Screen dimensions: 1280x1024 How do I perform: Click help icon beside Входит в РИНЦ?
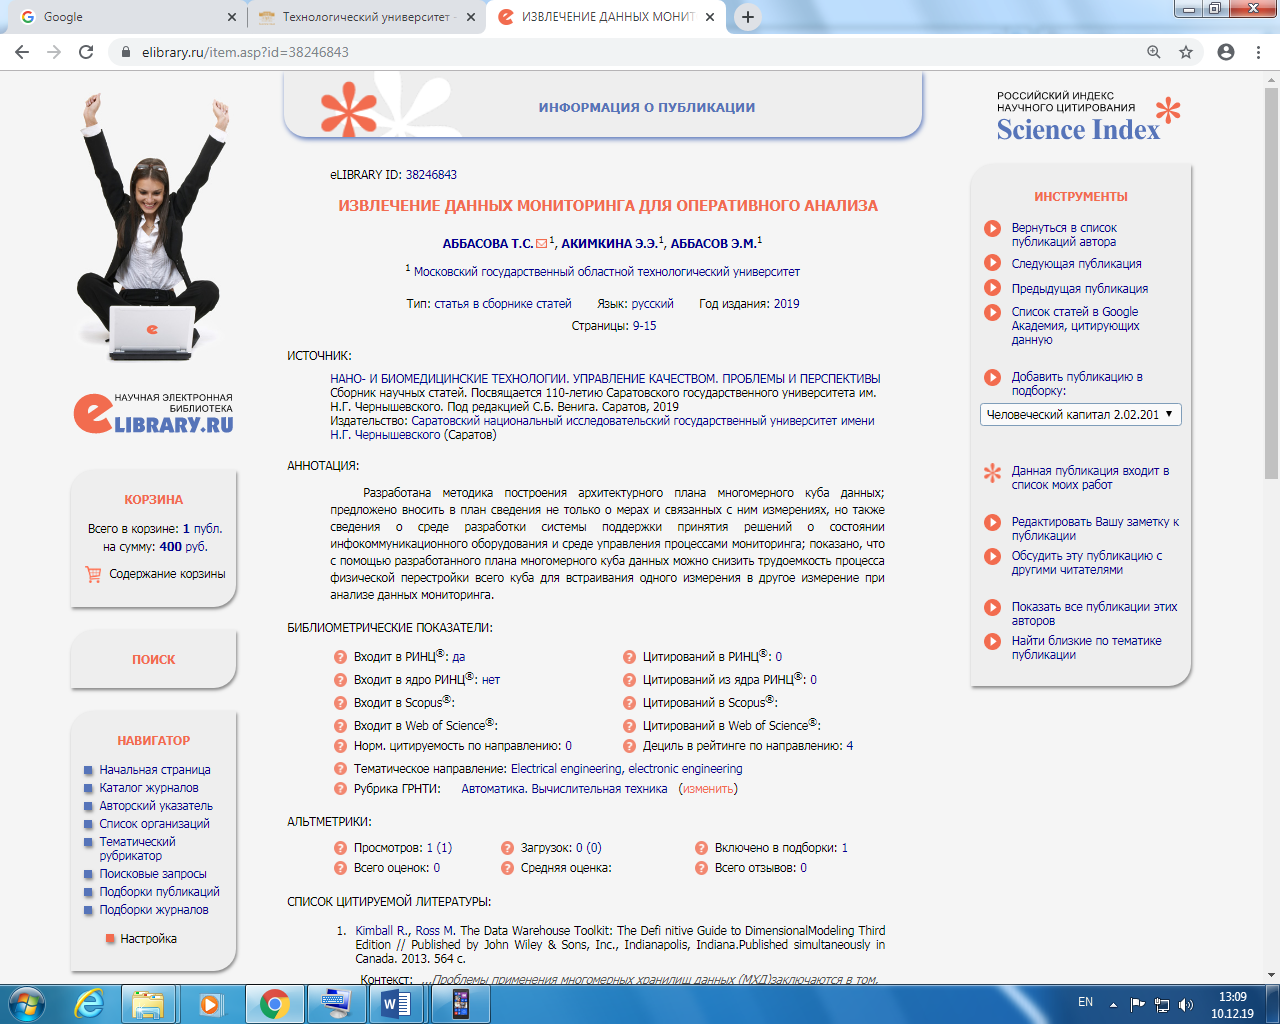coord(341,657)
